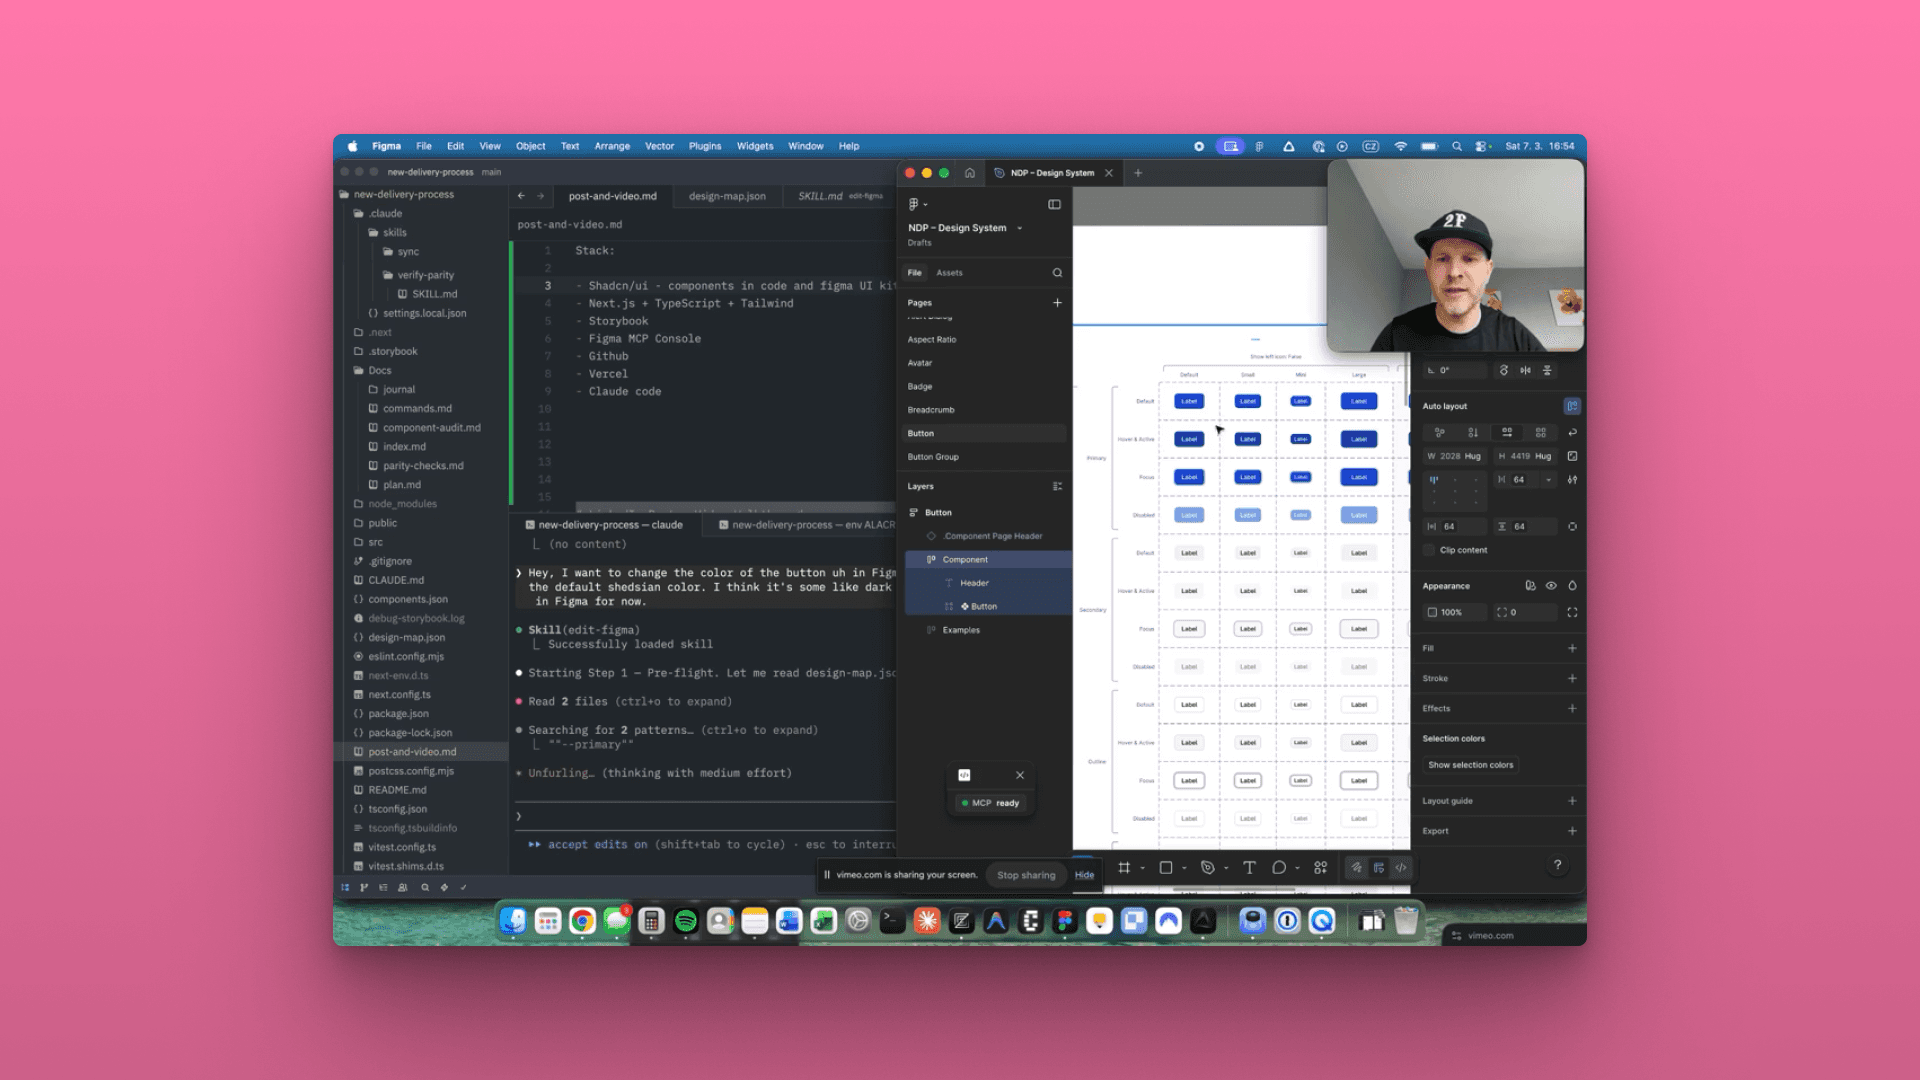Open the Plugins menu in the menu bar
Viewport: 1920px width, 1080px height.
point(705,146)
